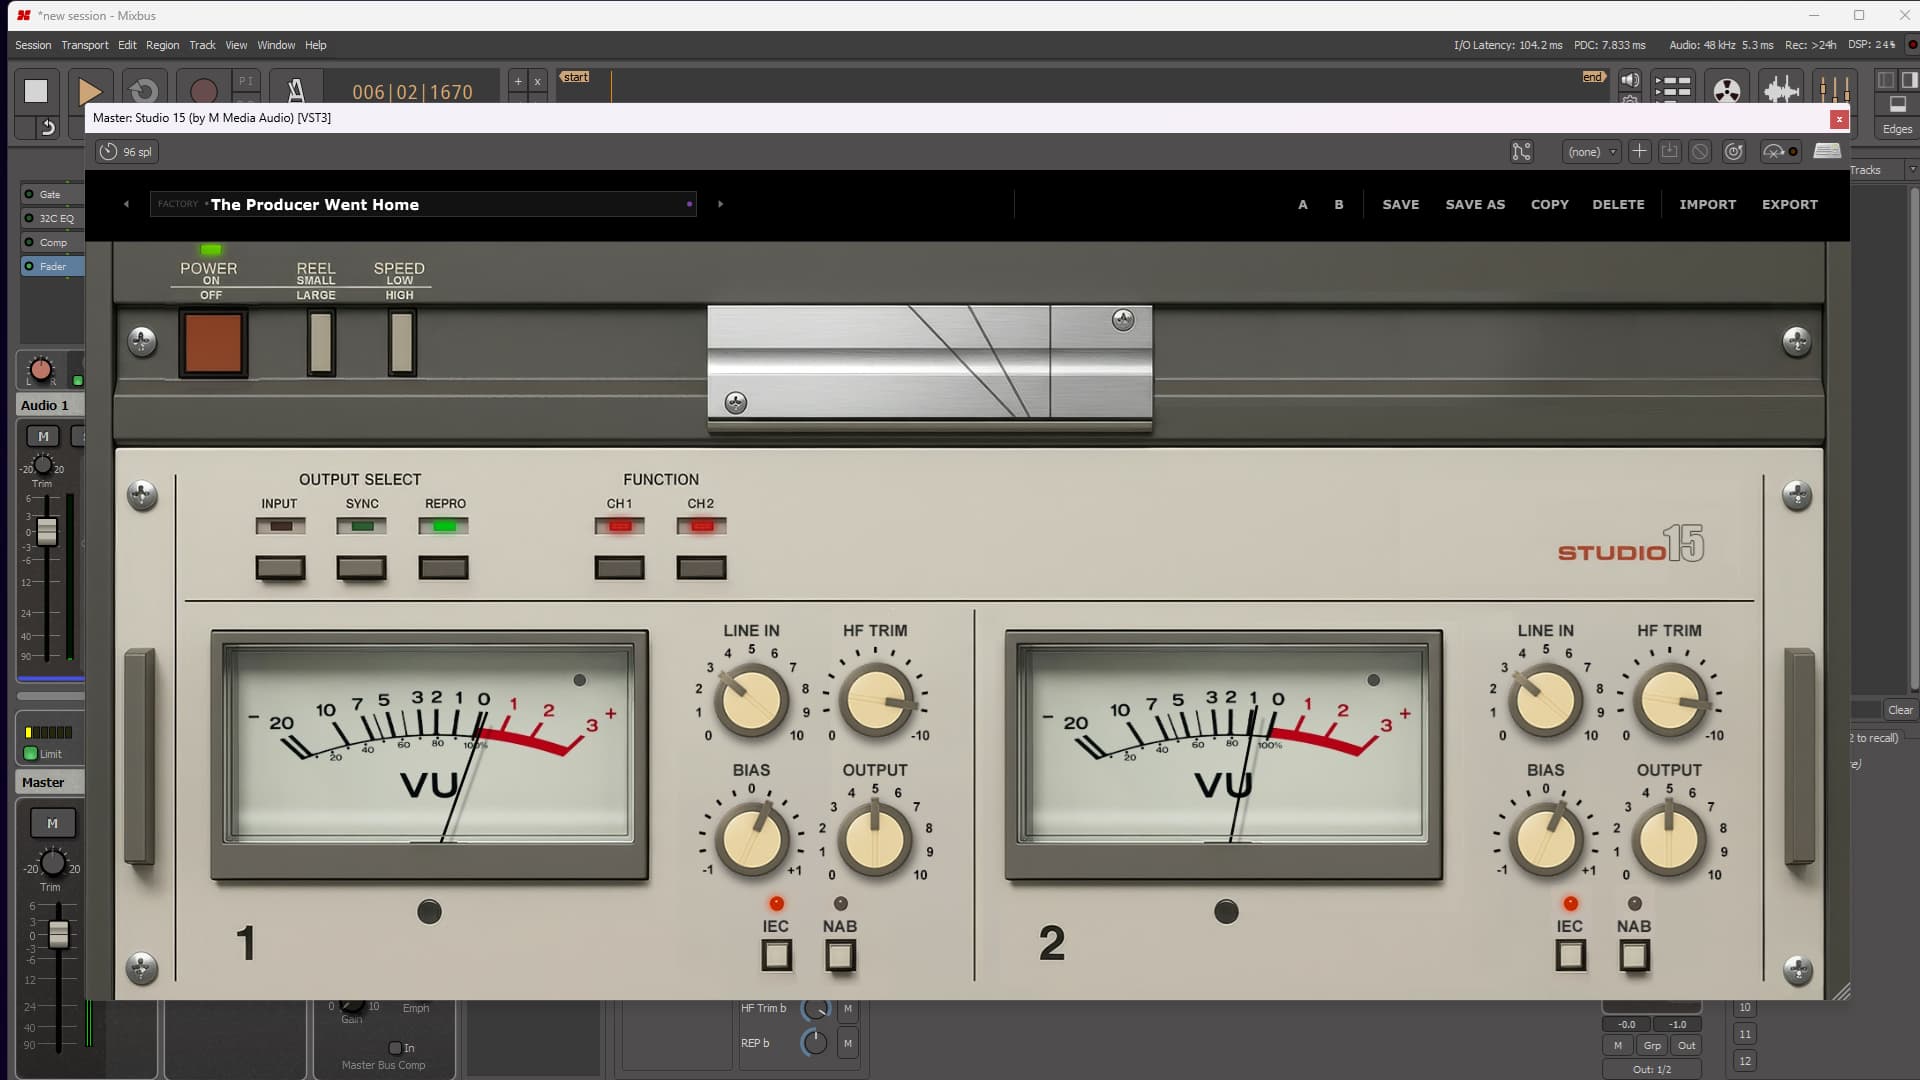Open the Track menu
This screenshot has height=1080, width=1920.
pos(202,45)
